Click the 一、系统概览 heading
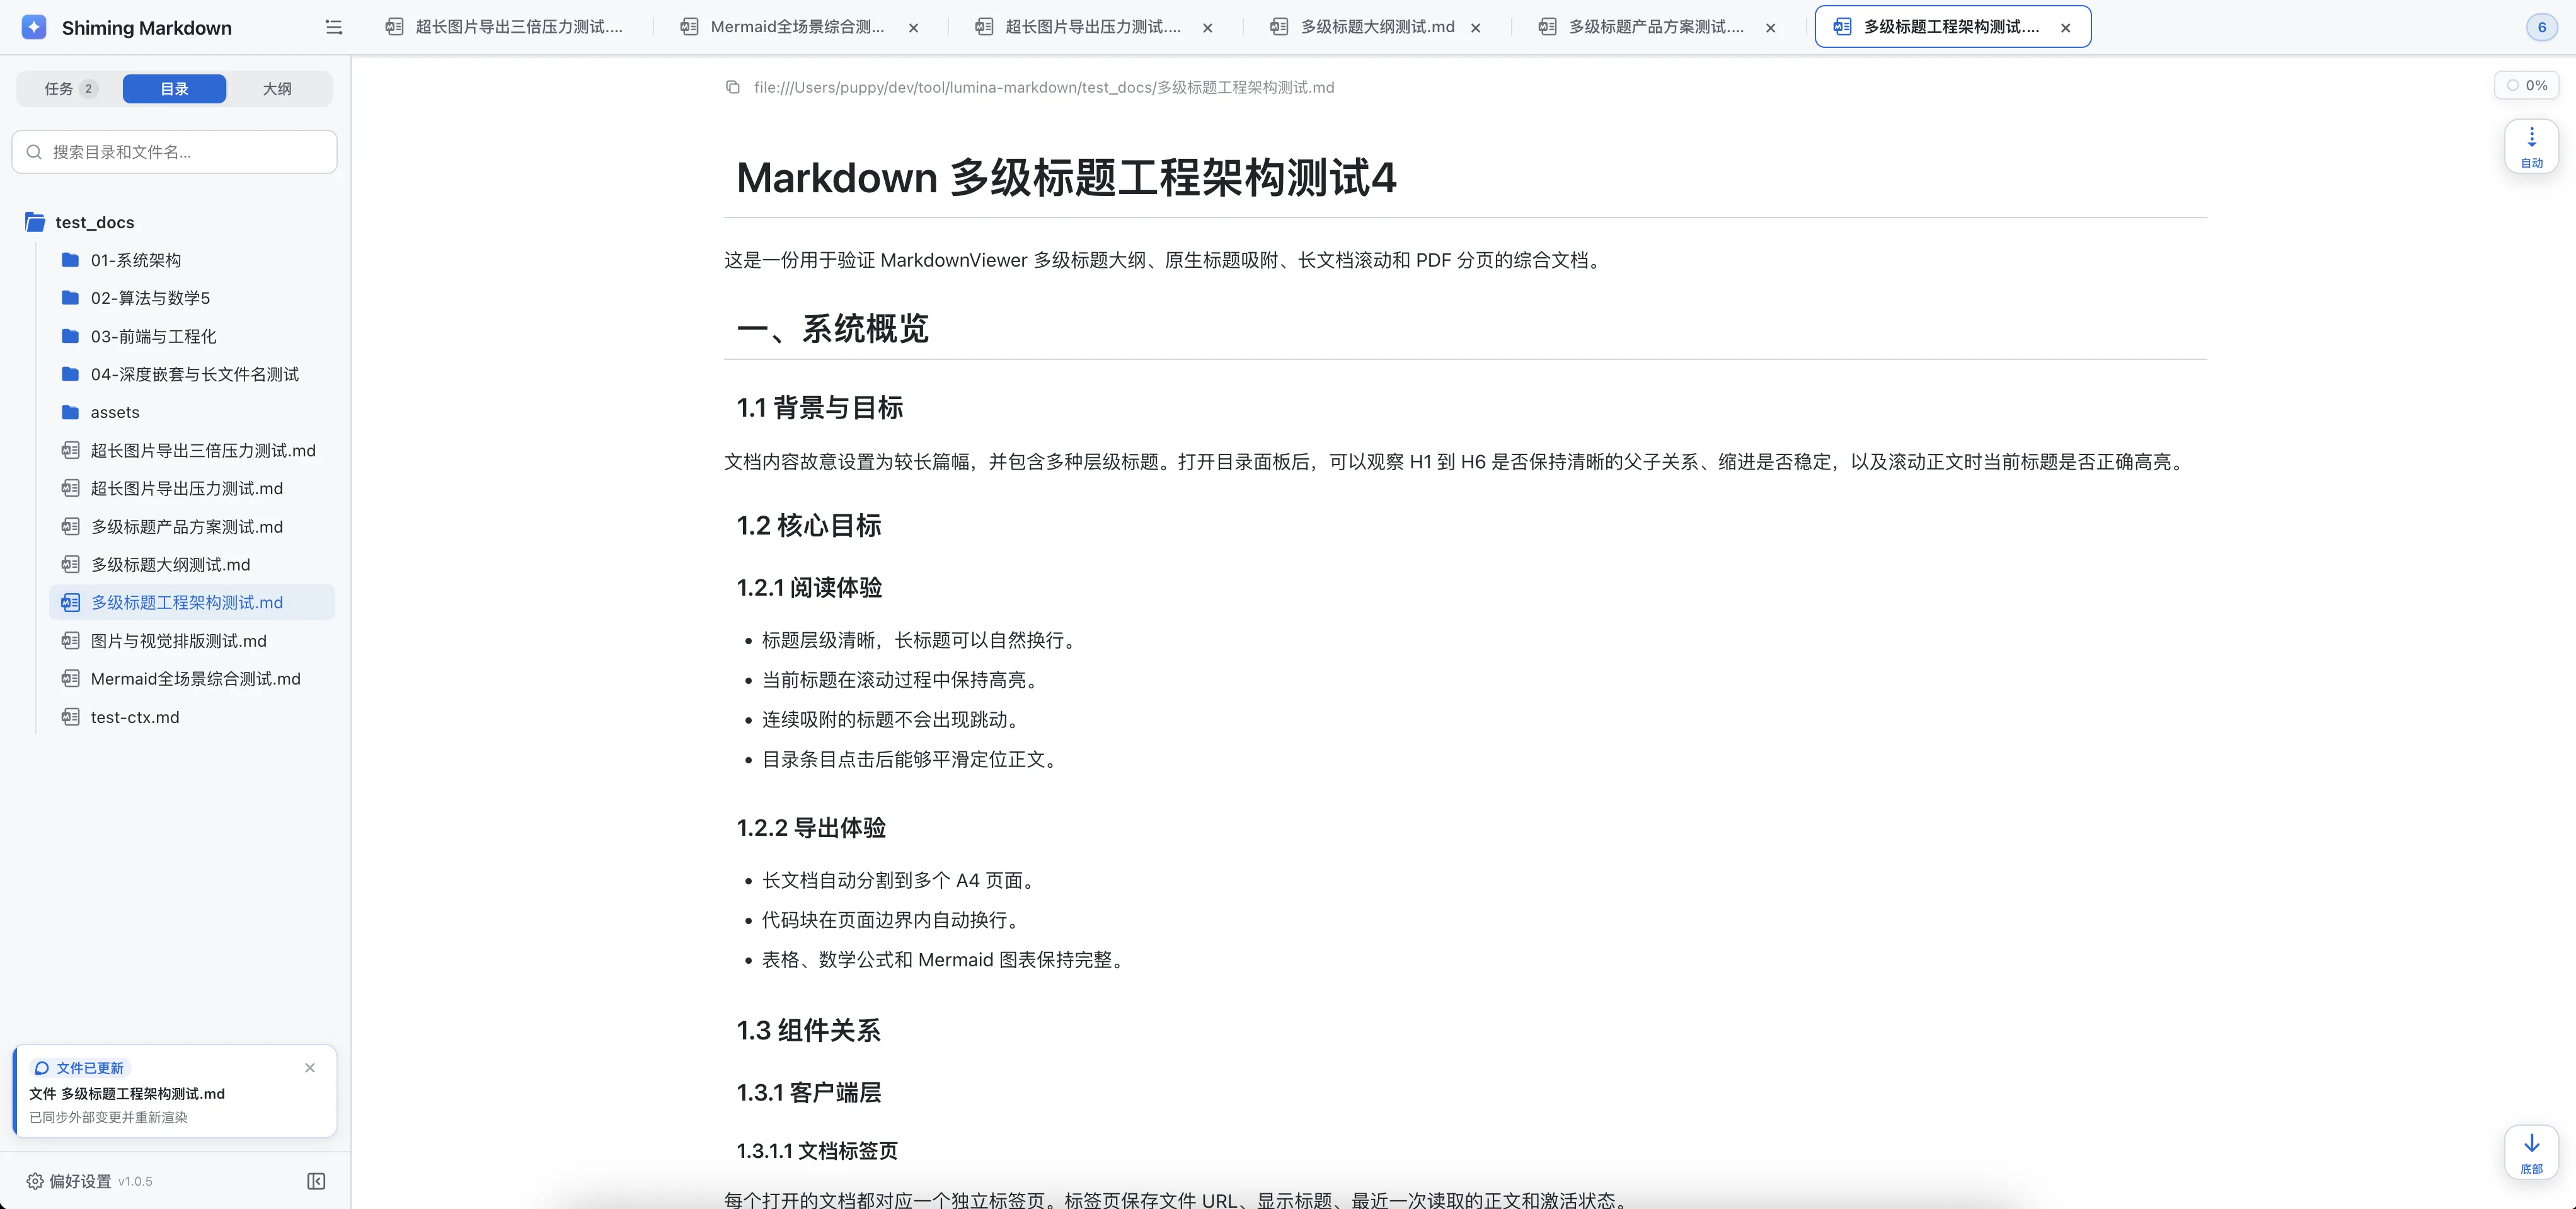Screen dimensions: 2576x1209 pyautogui.click(x=832, y=328)
